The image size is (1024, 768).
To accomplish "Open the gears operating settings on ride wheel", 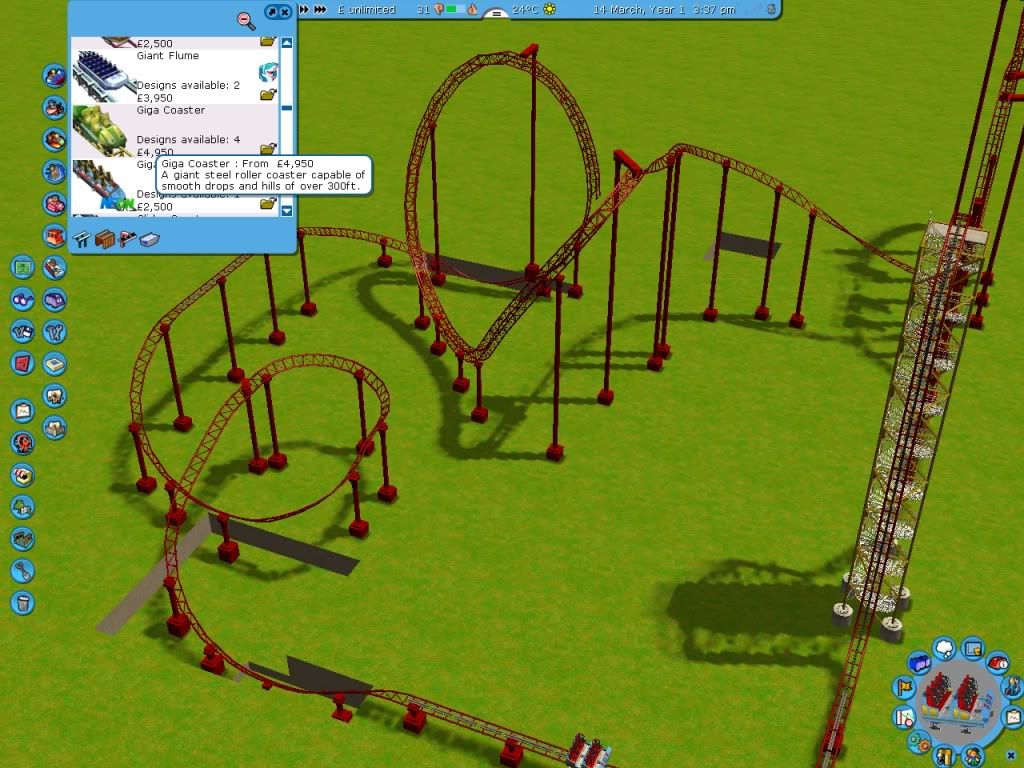I will coord(920,743).
